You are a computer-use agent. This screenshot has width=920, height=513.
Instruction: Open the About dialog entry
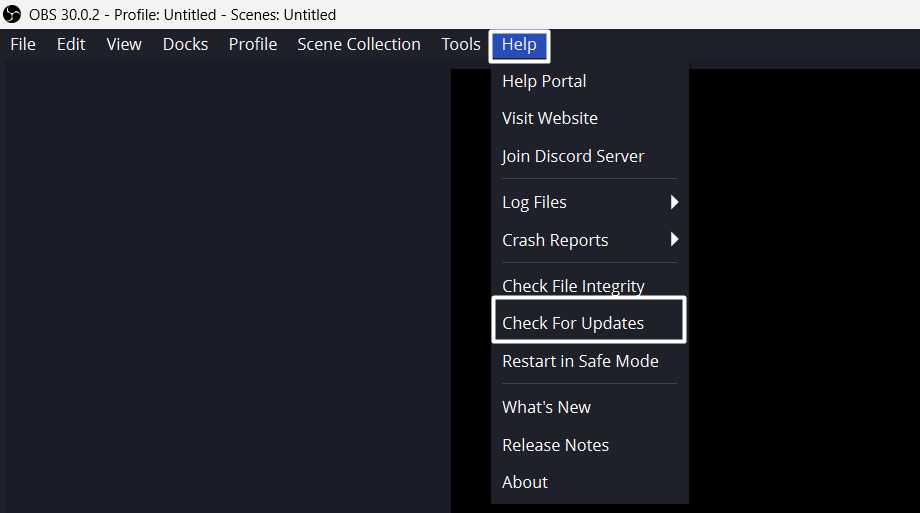coord(525,482)
